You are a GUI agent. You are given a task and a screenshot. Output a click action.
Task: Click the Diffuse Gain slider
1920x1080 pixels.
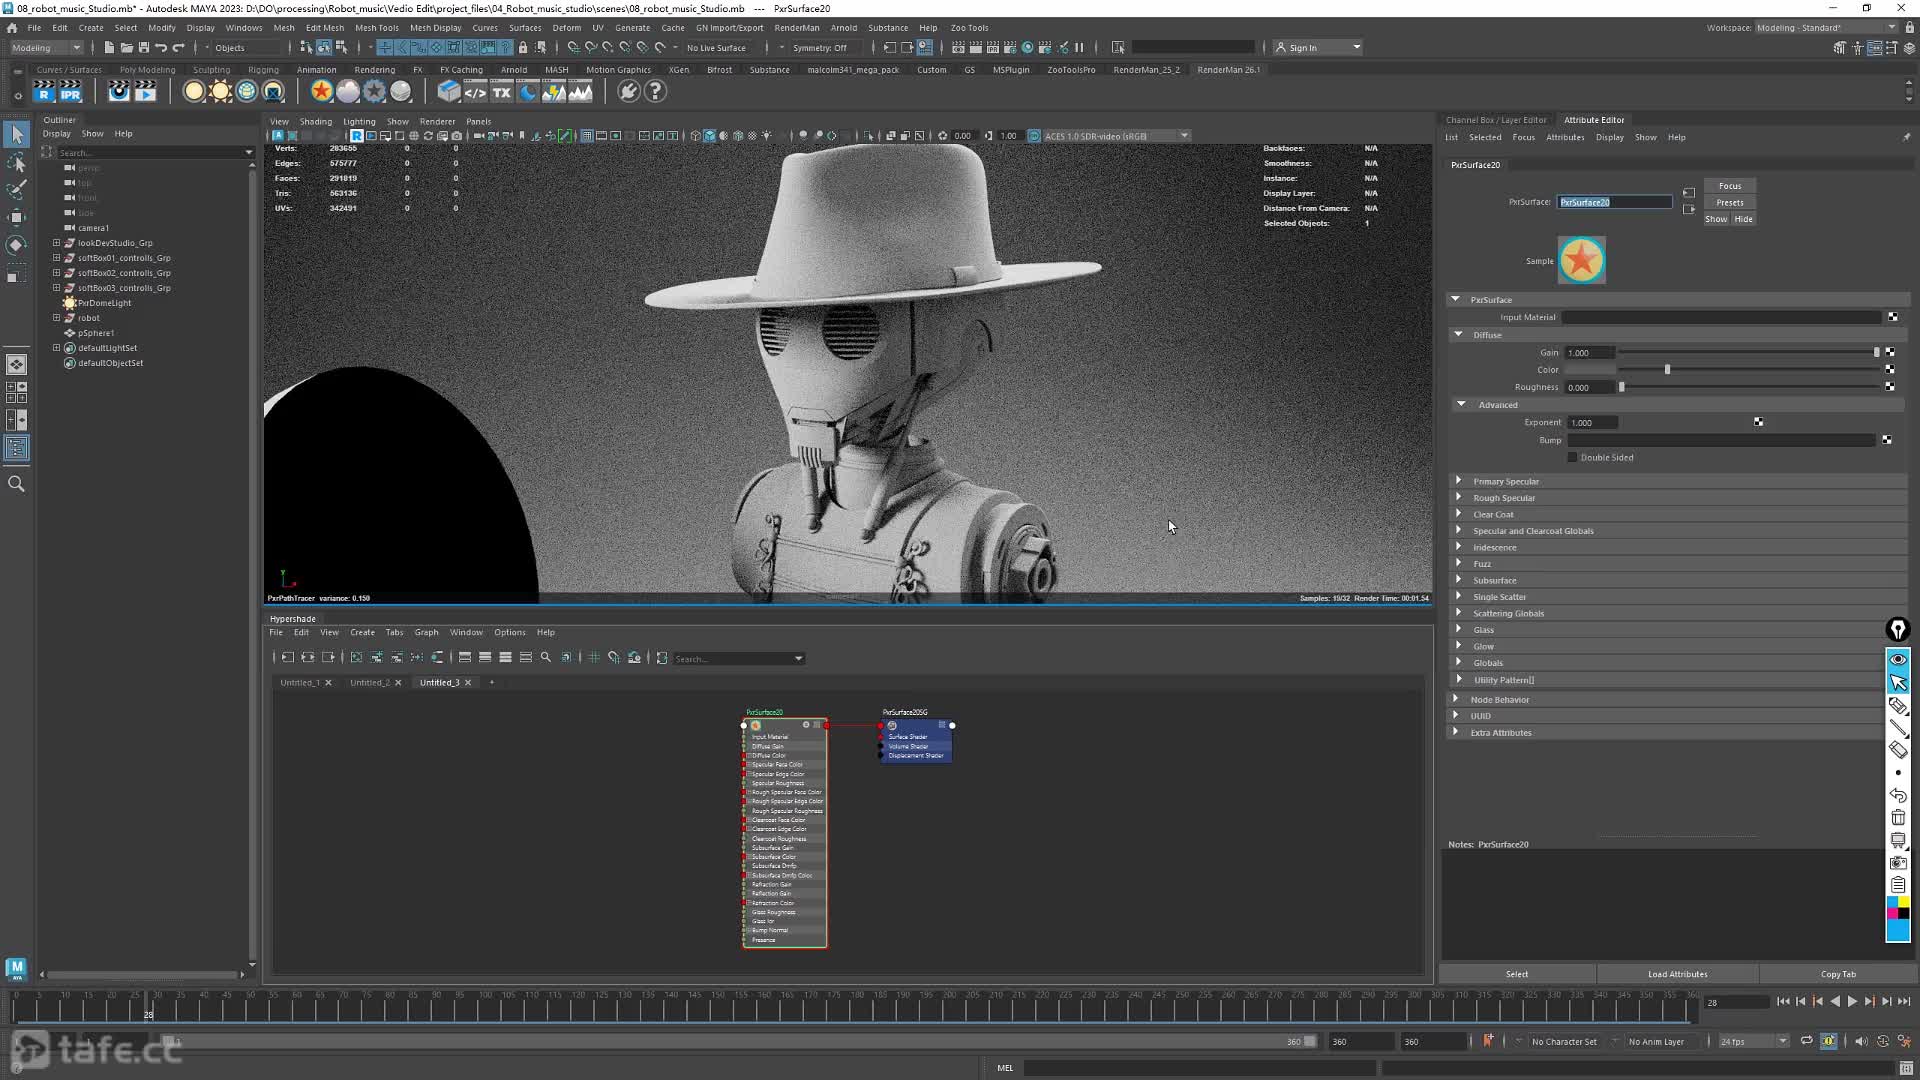pyautogui.click(x=1748, y=353)
